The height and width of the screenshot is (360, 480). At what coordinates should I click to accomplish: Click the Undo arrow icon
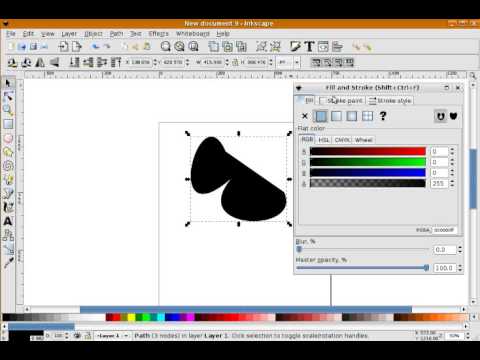tap(96, 47)
